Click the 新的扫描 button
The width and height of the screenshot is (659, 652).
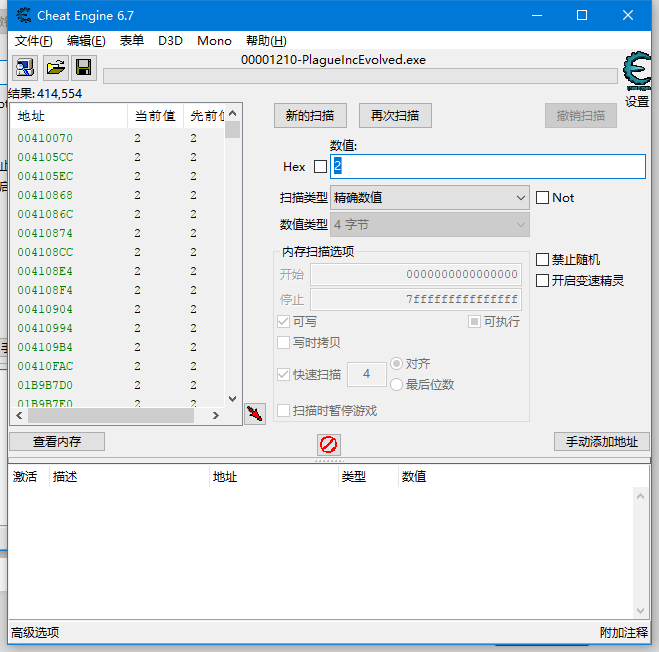pyautogui.click(x=310, y=116)
